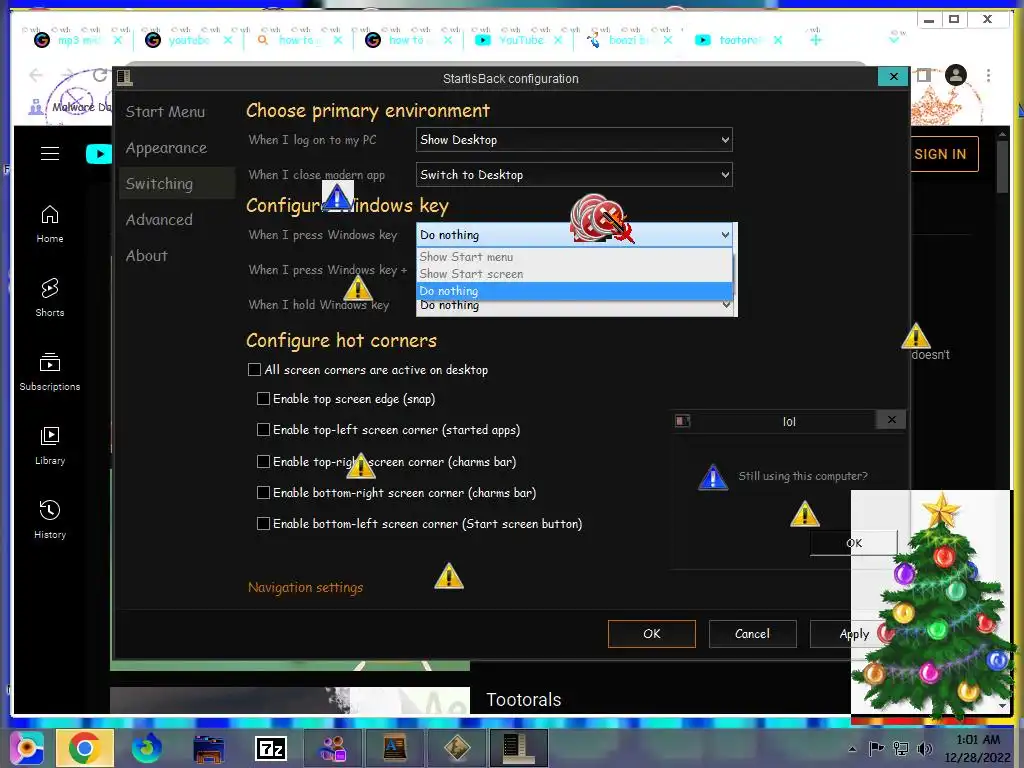Open 7-Zip from the taskbar
This screenshot has height=768, width=1024.
click(270, 748)
